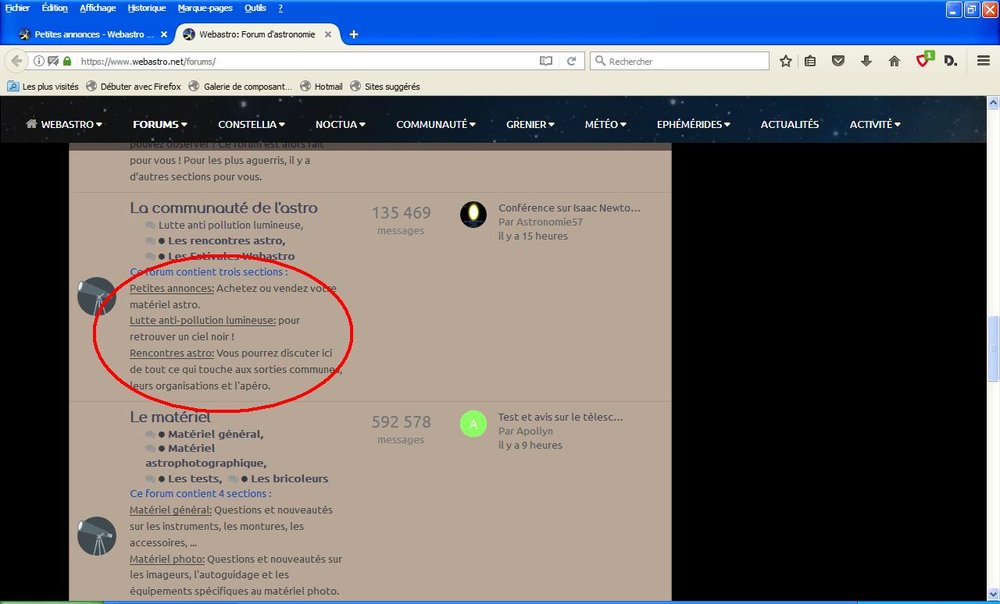Open the ACTUALITÉS navigation link
This screenshot has width=1000, height=604.
(x=790, y=124)
